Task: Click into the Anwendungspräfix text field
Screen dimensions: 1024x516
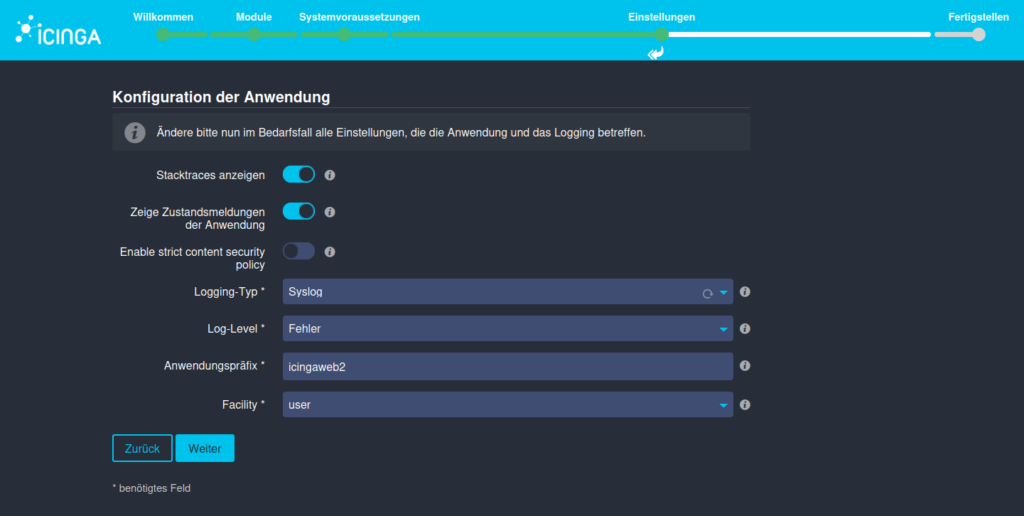Action: (x=508, y=367)
